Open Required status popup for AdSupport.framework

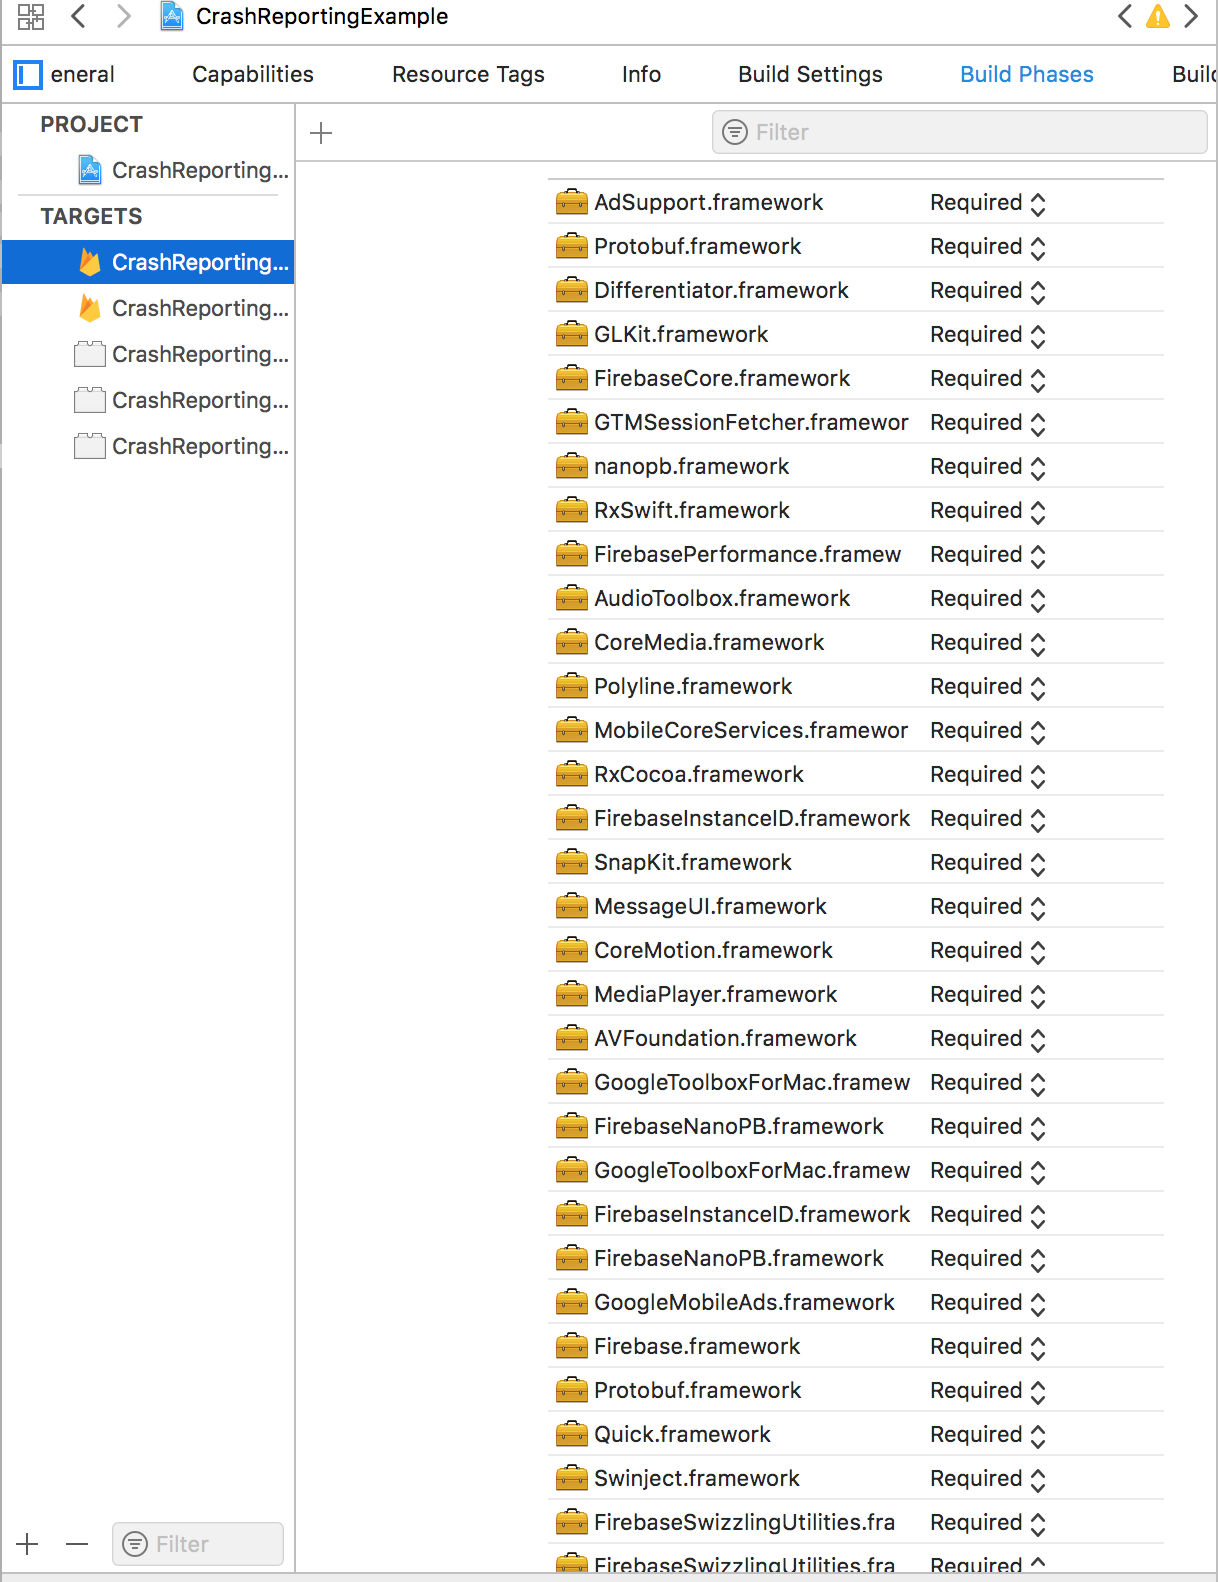point(988,203)
